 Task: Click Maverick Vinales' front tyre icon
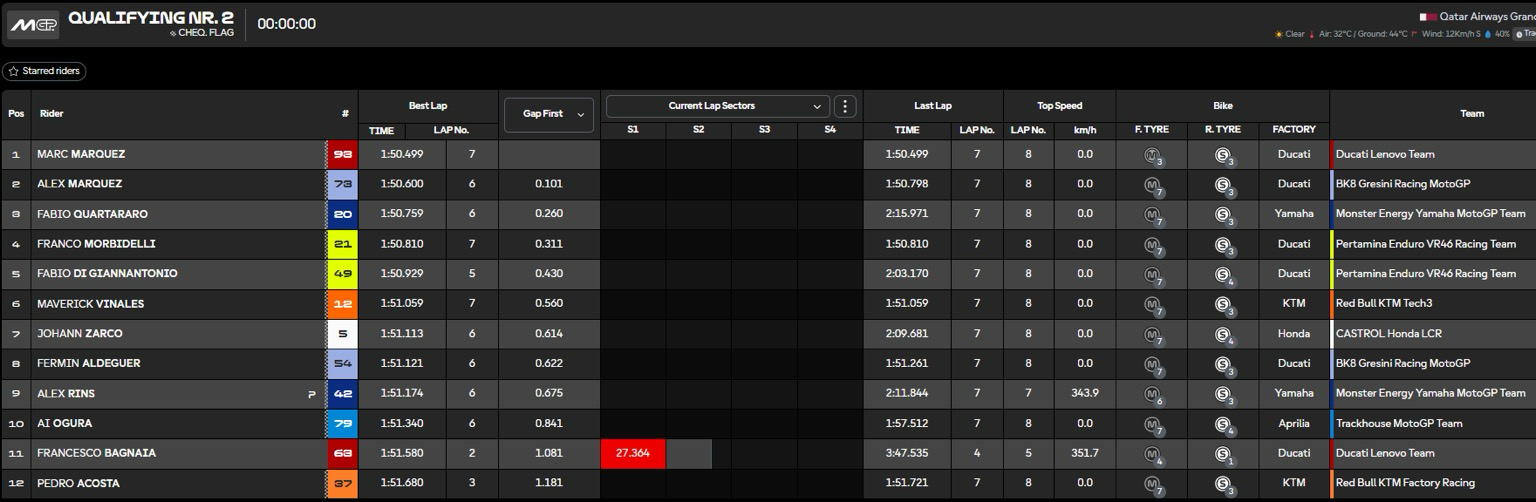tap(1153, 305)
